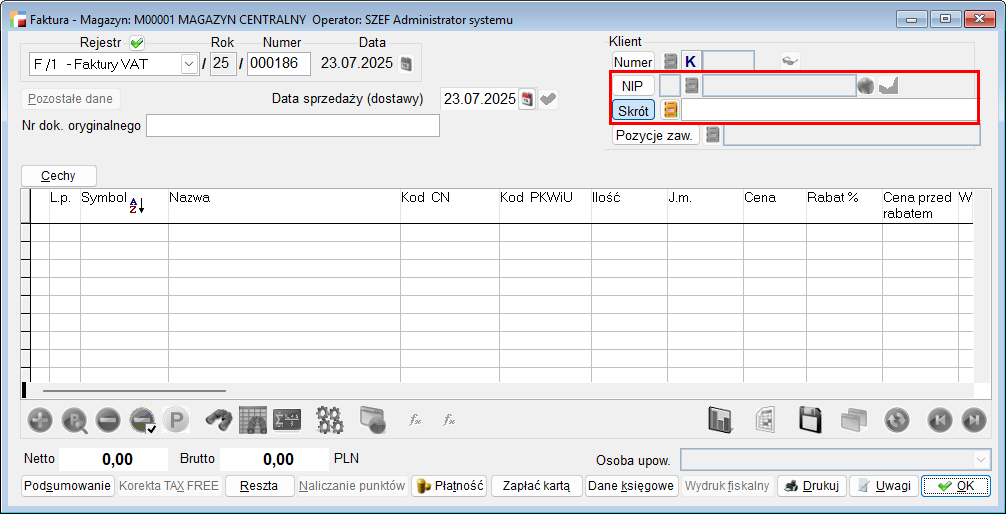
Task: Open the binoculars search icon
Action: click(219, 421)
